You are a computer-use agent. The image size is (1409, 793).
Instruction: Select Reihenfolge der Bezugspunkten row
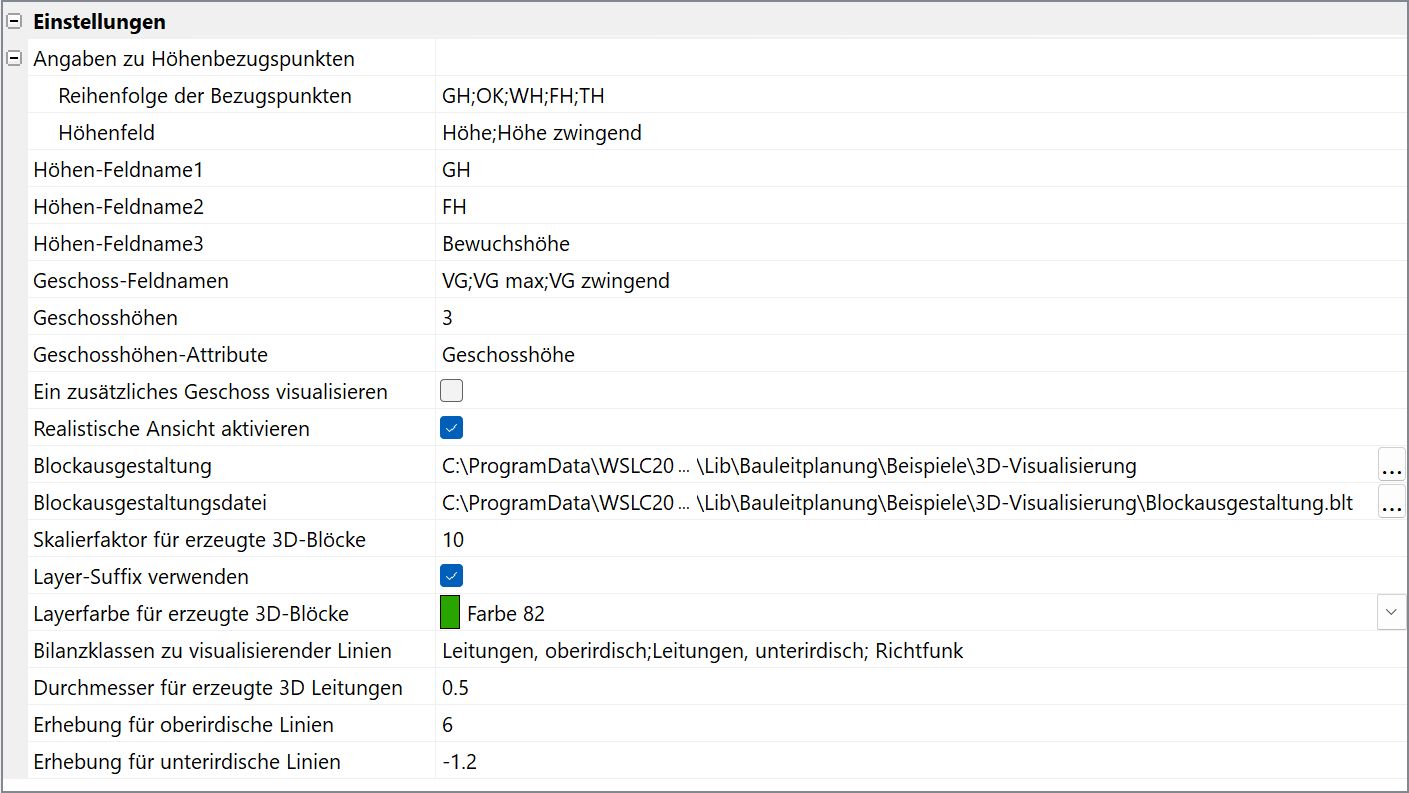205,96
